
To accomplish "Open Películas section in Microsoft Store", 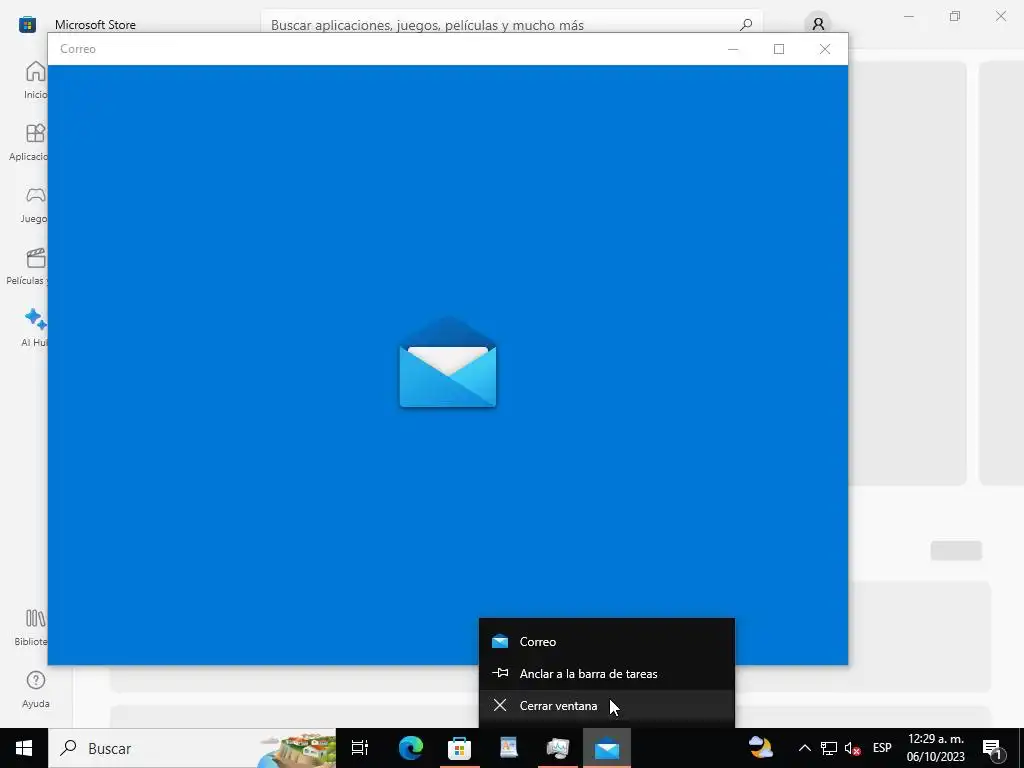I will [27, 266].
